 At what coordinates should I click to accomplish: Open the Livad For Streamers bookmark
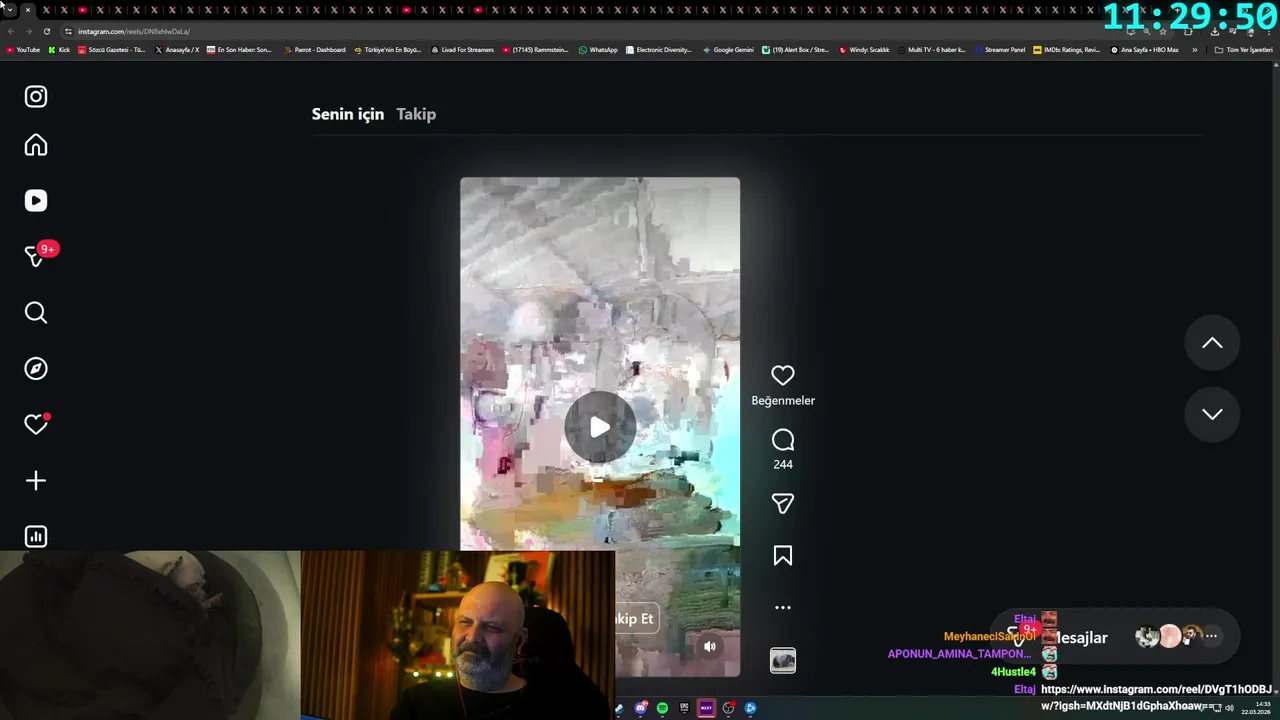(462, 50)
